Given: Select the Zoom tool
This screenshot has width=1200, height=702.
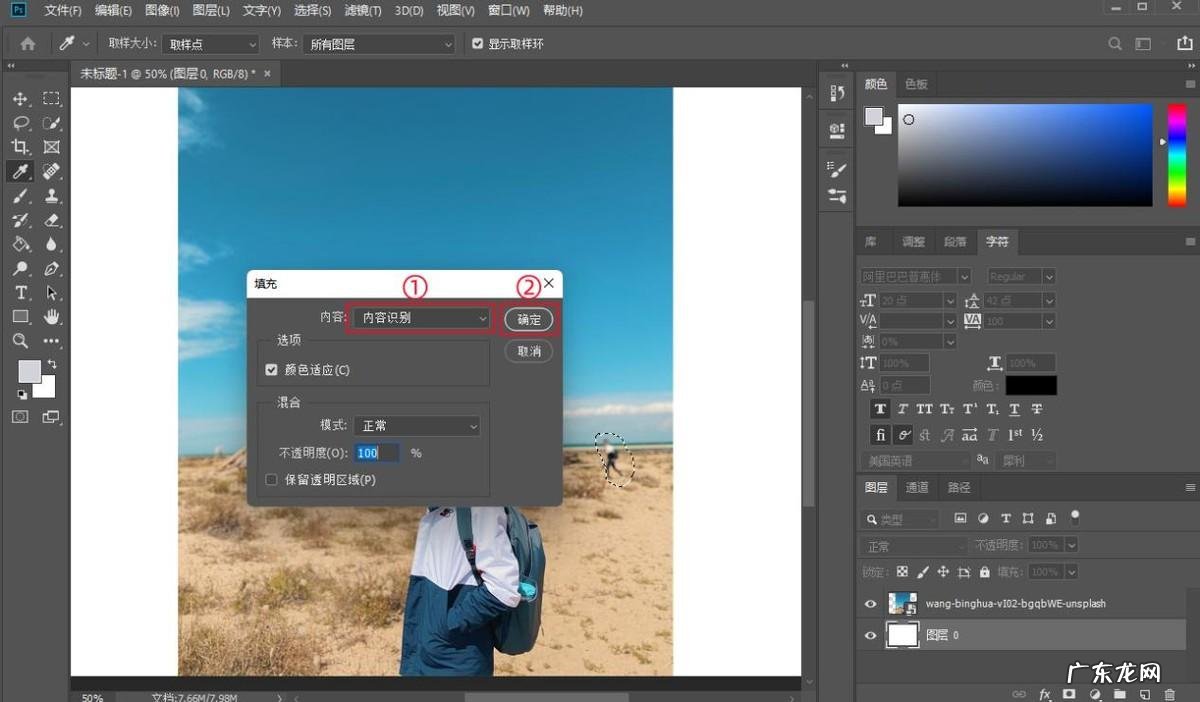Looking at the screenshot, I should tap(20, 341).
